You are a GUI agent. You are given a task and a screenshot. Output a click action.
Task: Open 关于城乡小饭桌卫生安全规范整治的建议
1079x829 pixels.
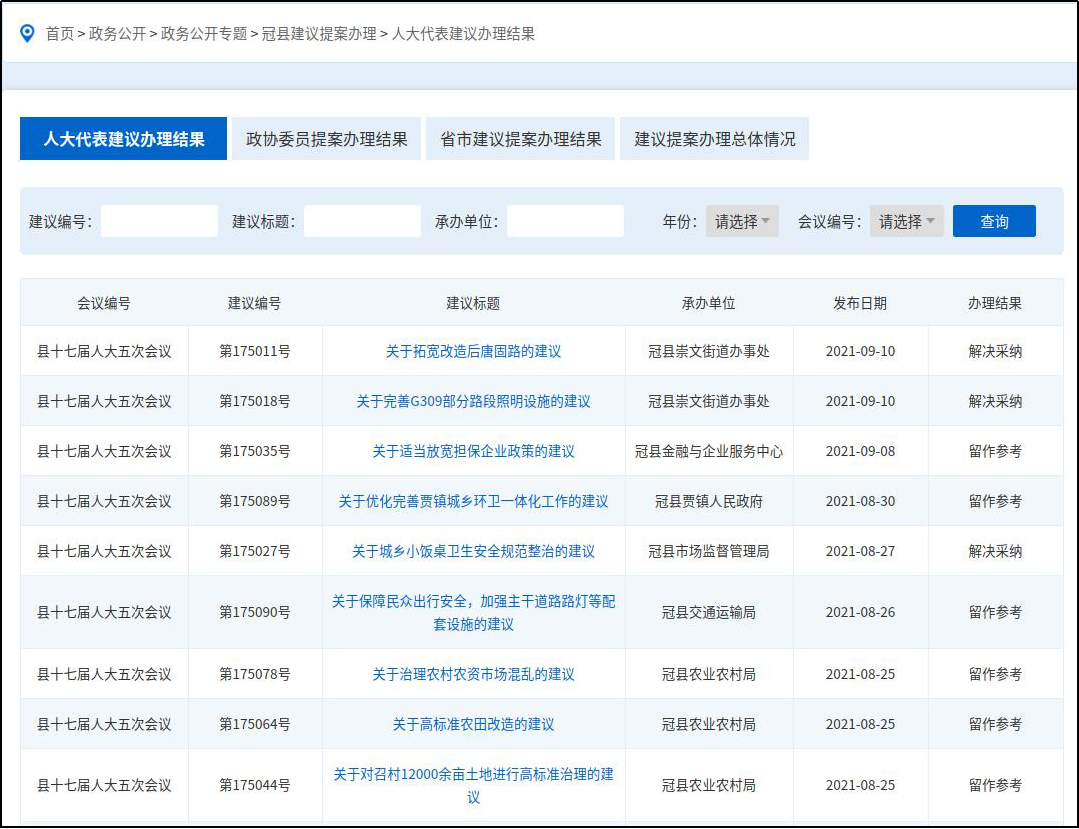(x=473, y=552)
